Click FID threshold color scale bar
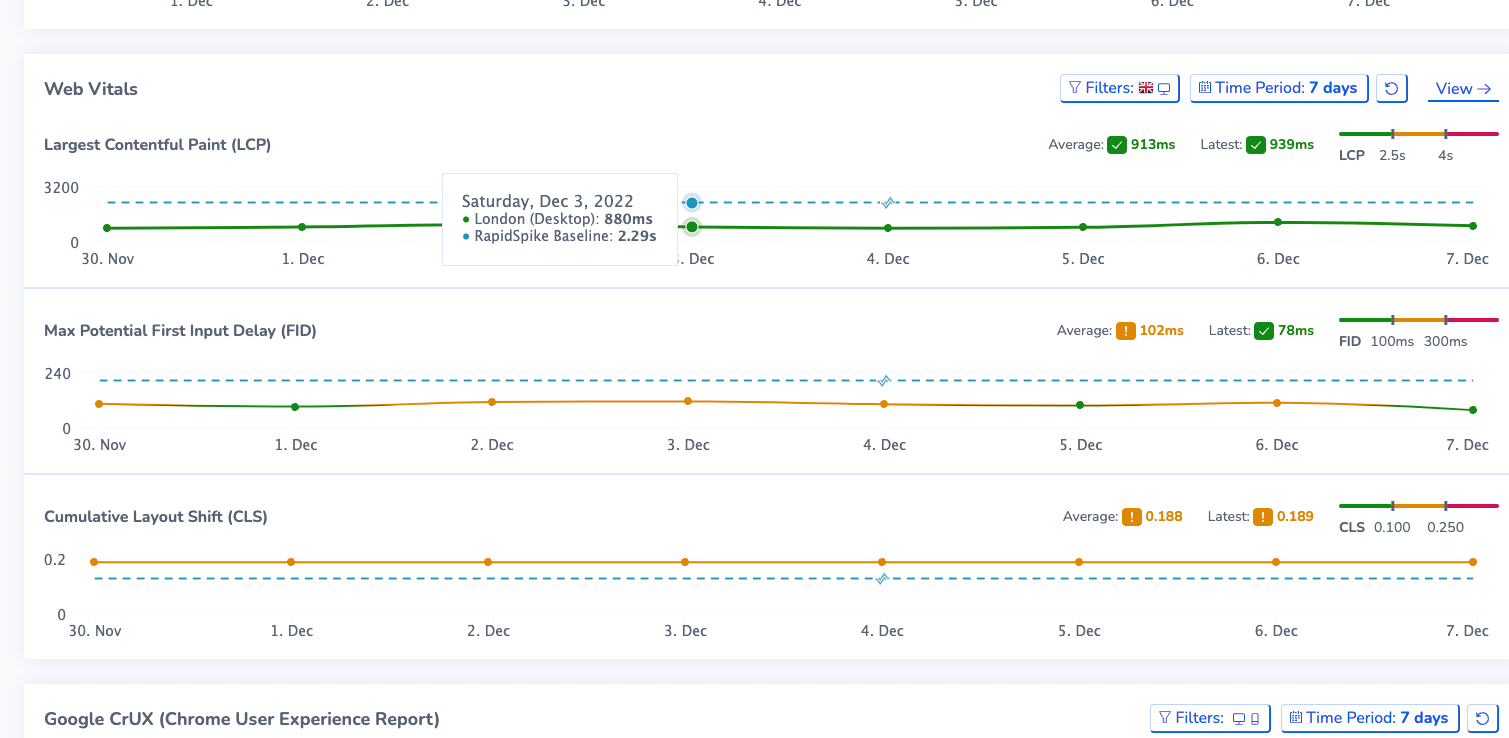The image size is (1509, 738). [x=1419, y=320]
